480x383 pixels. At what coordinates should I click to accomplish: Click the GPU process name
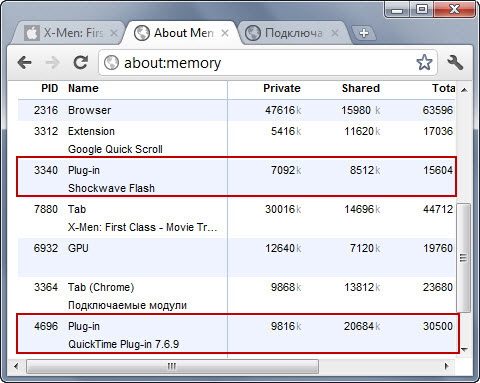point(78,248)
